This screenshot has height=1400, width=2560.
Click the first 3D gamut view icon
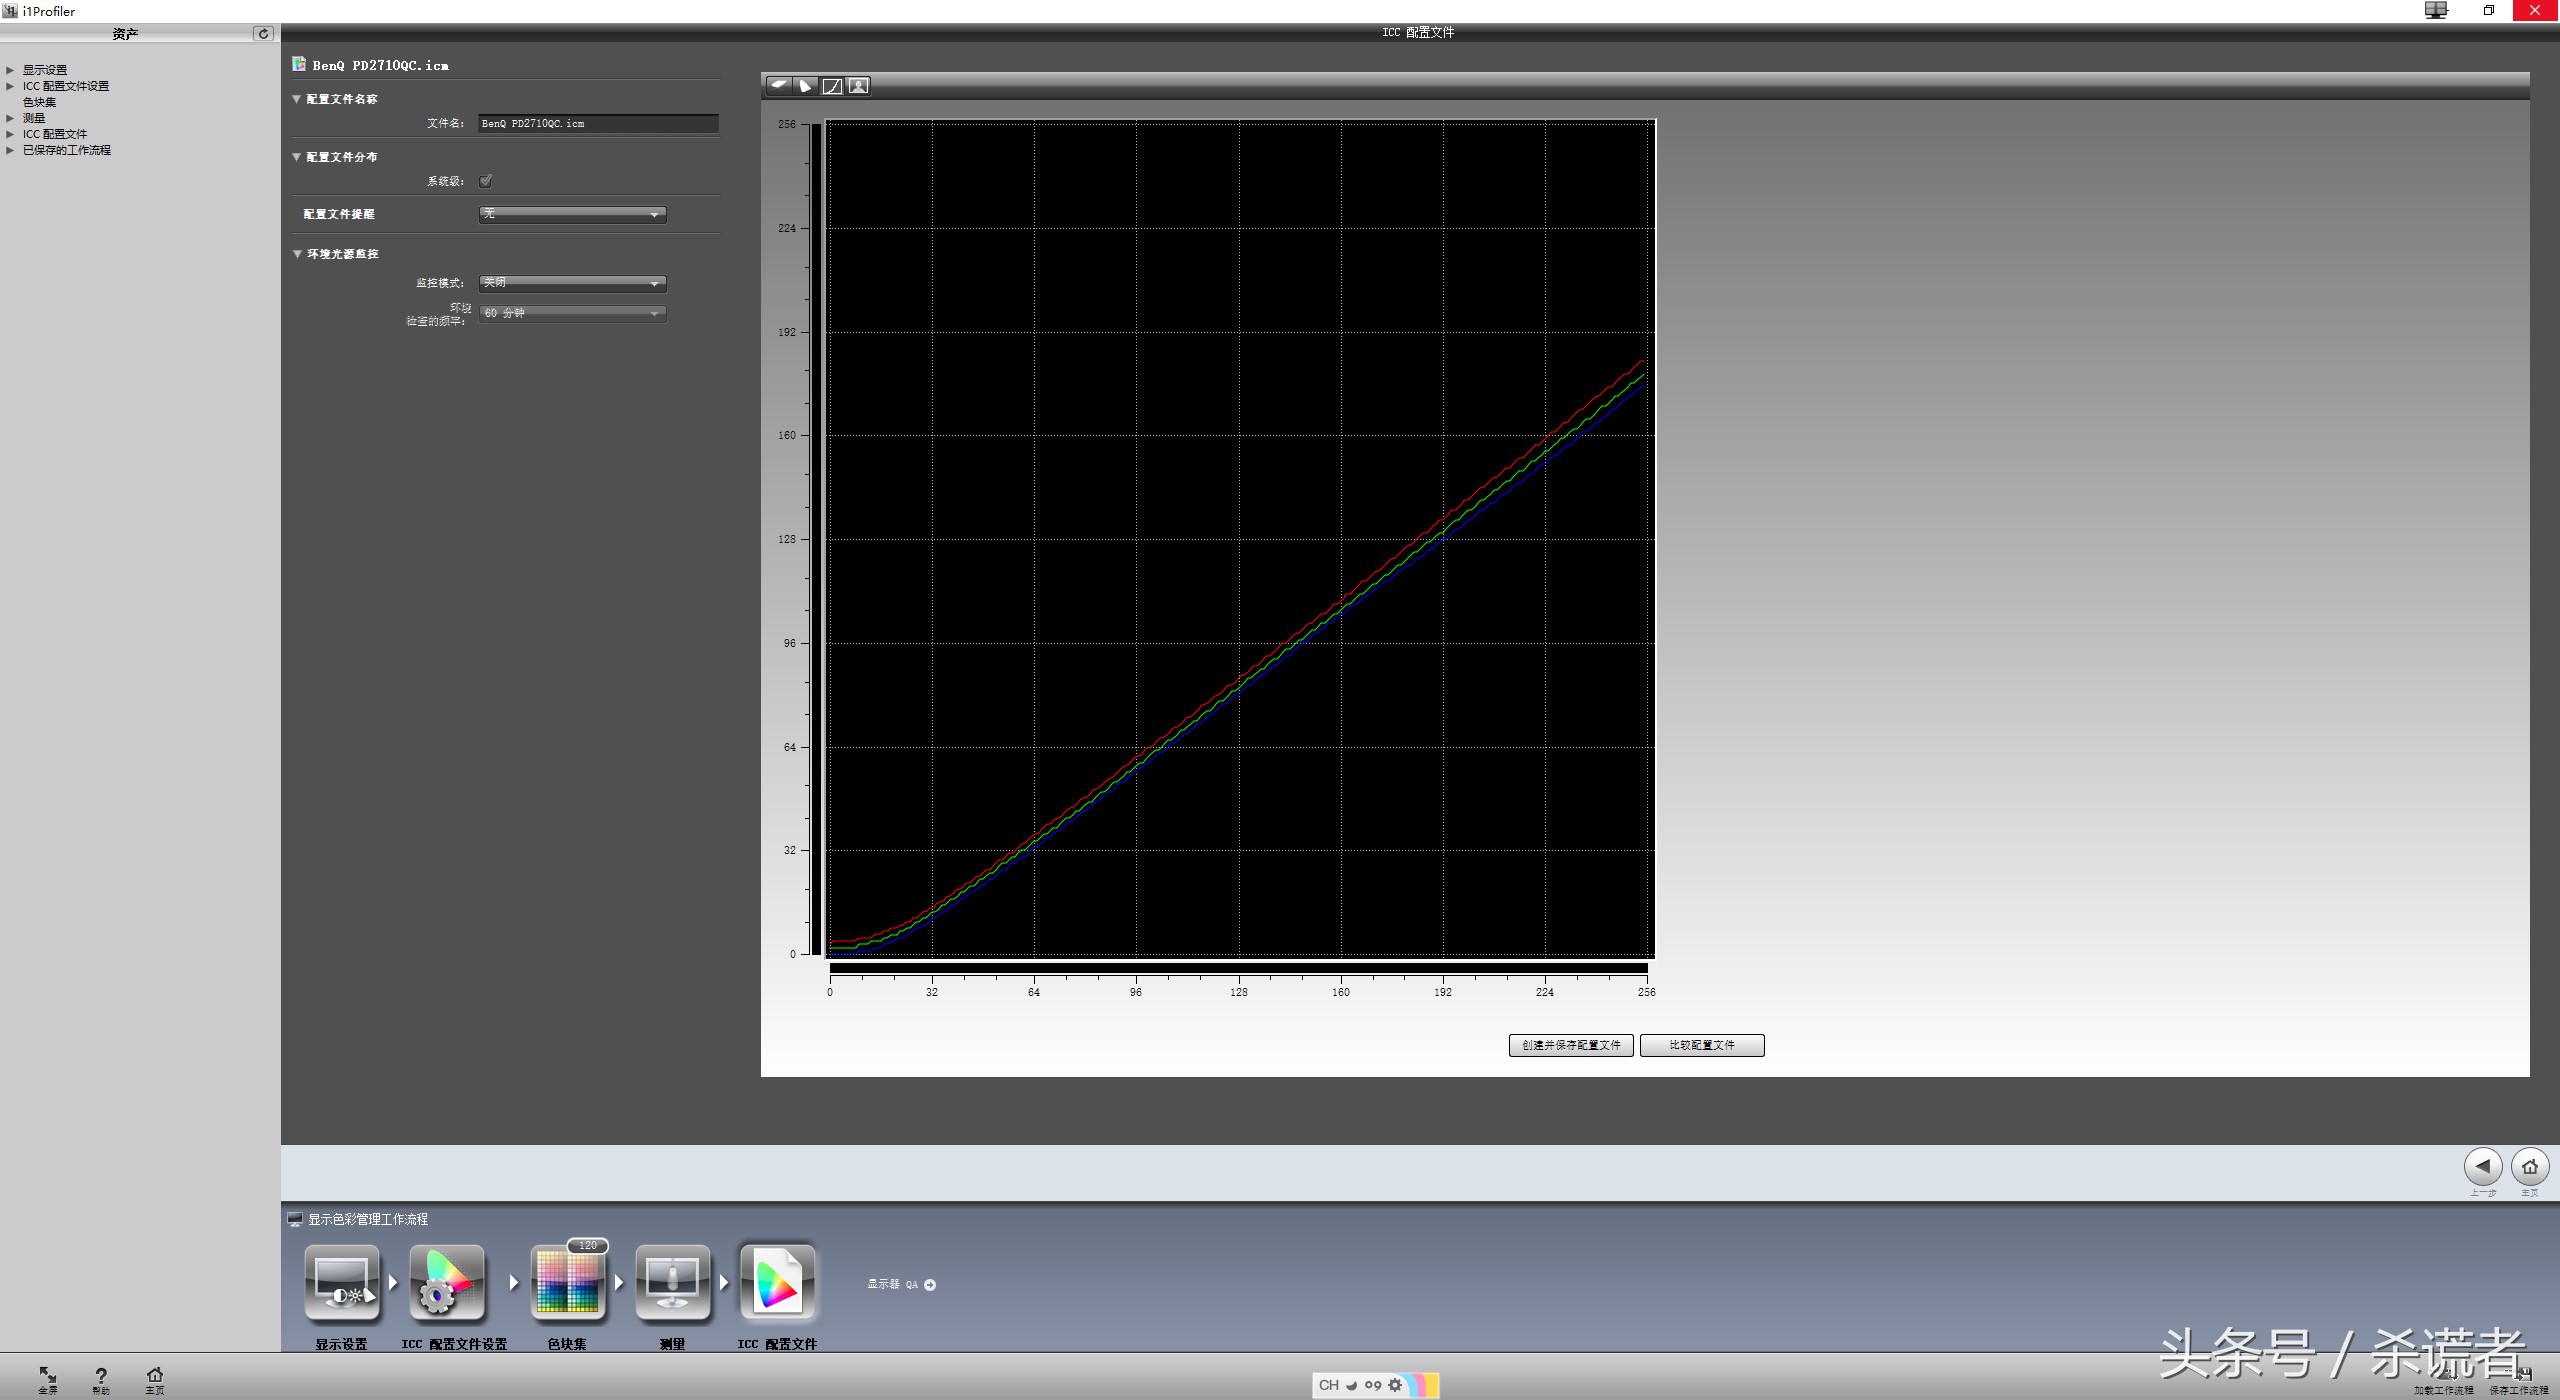(778, 86)
